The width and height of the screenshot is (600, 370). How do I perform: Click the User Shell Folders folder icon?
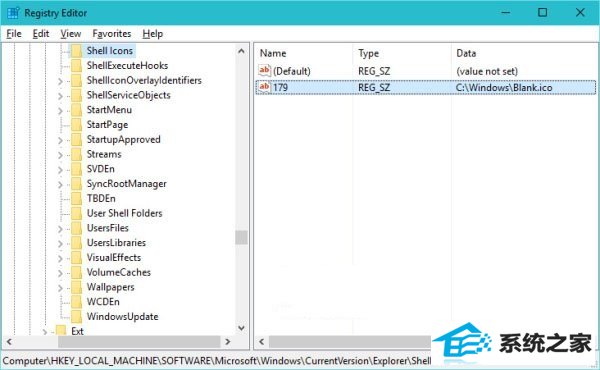coord(77,213)
